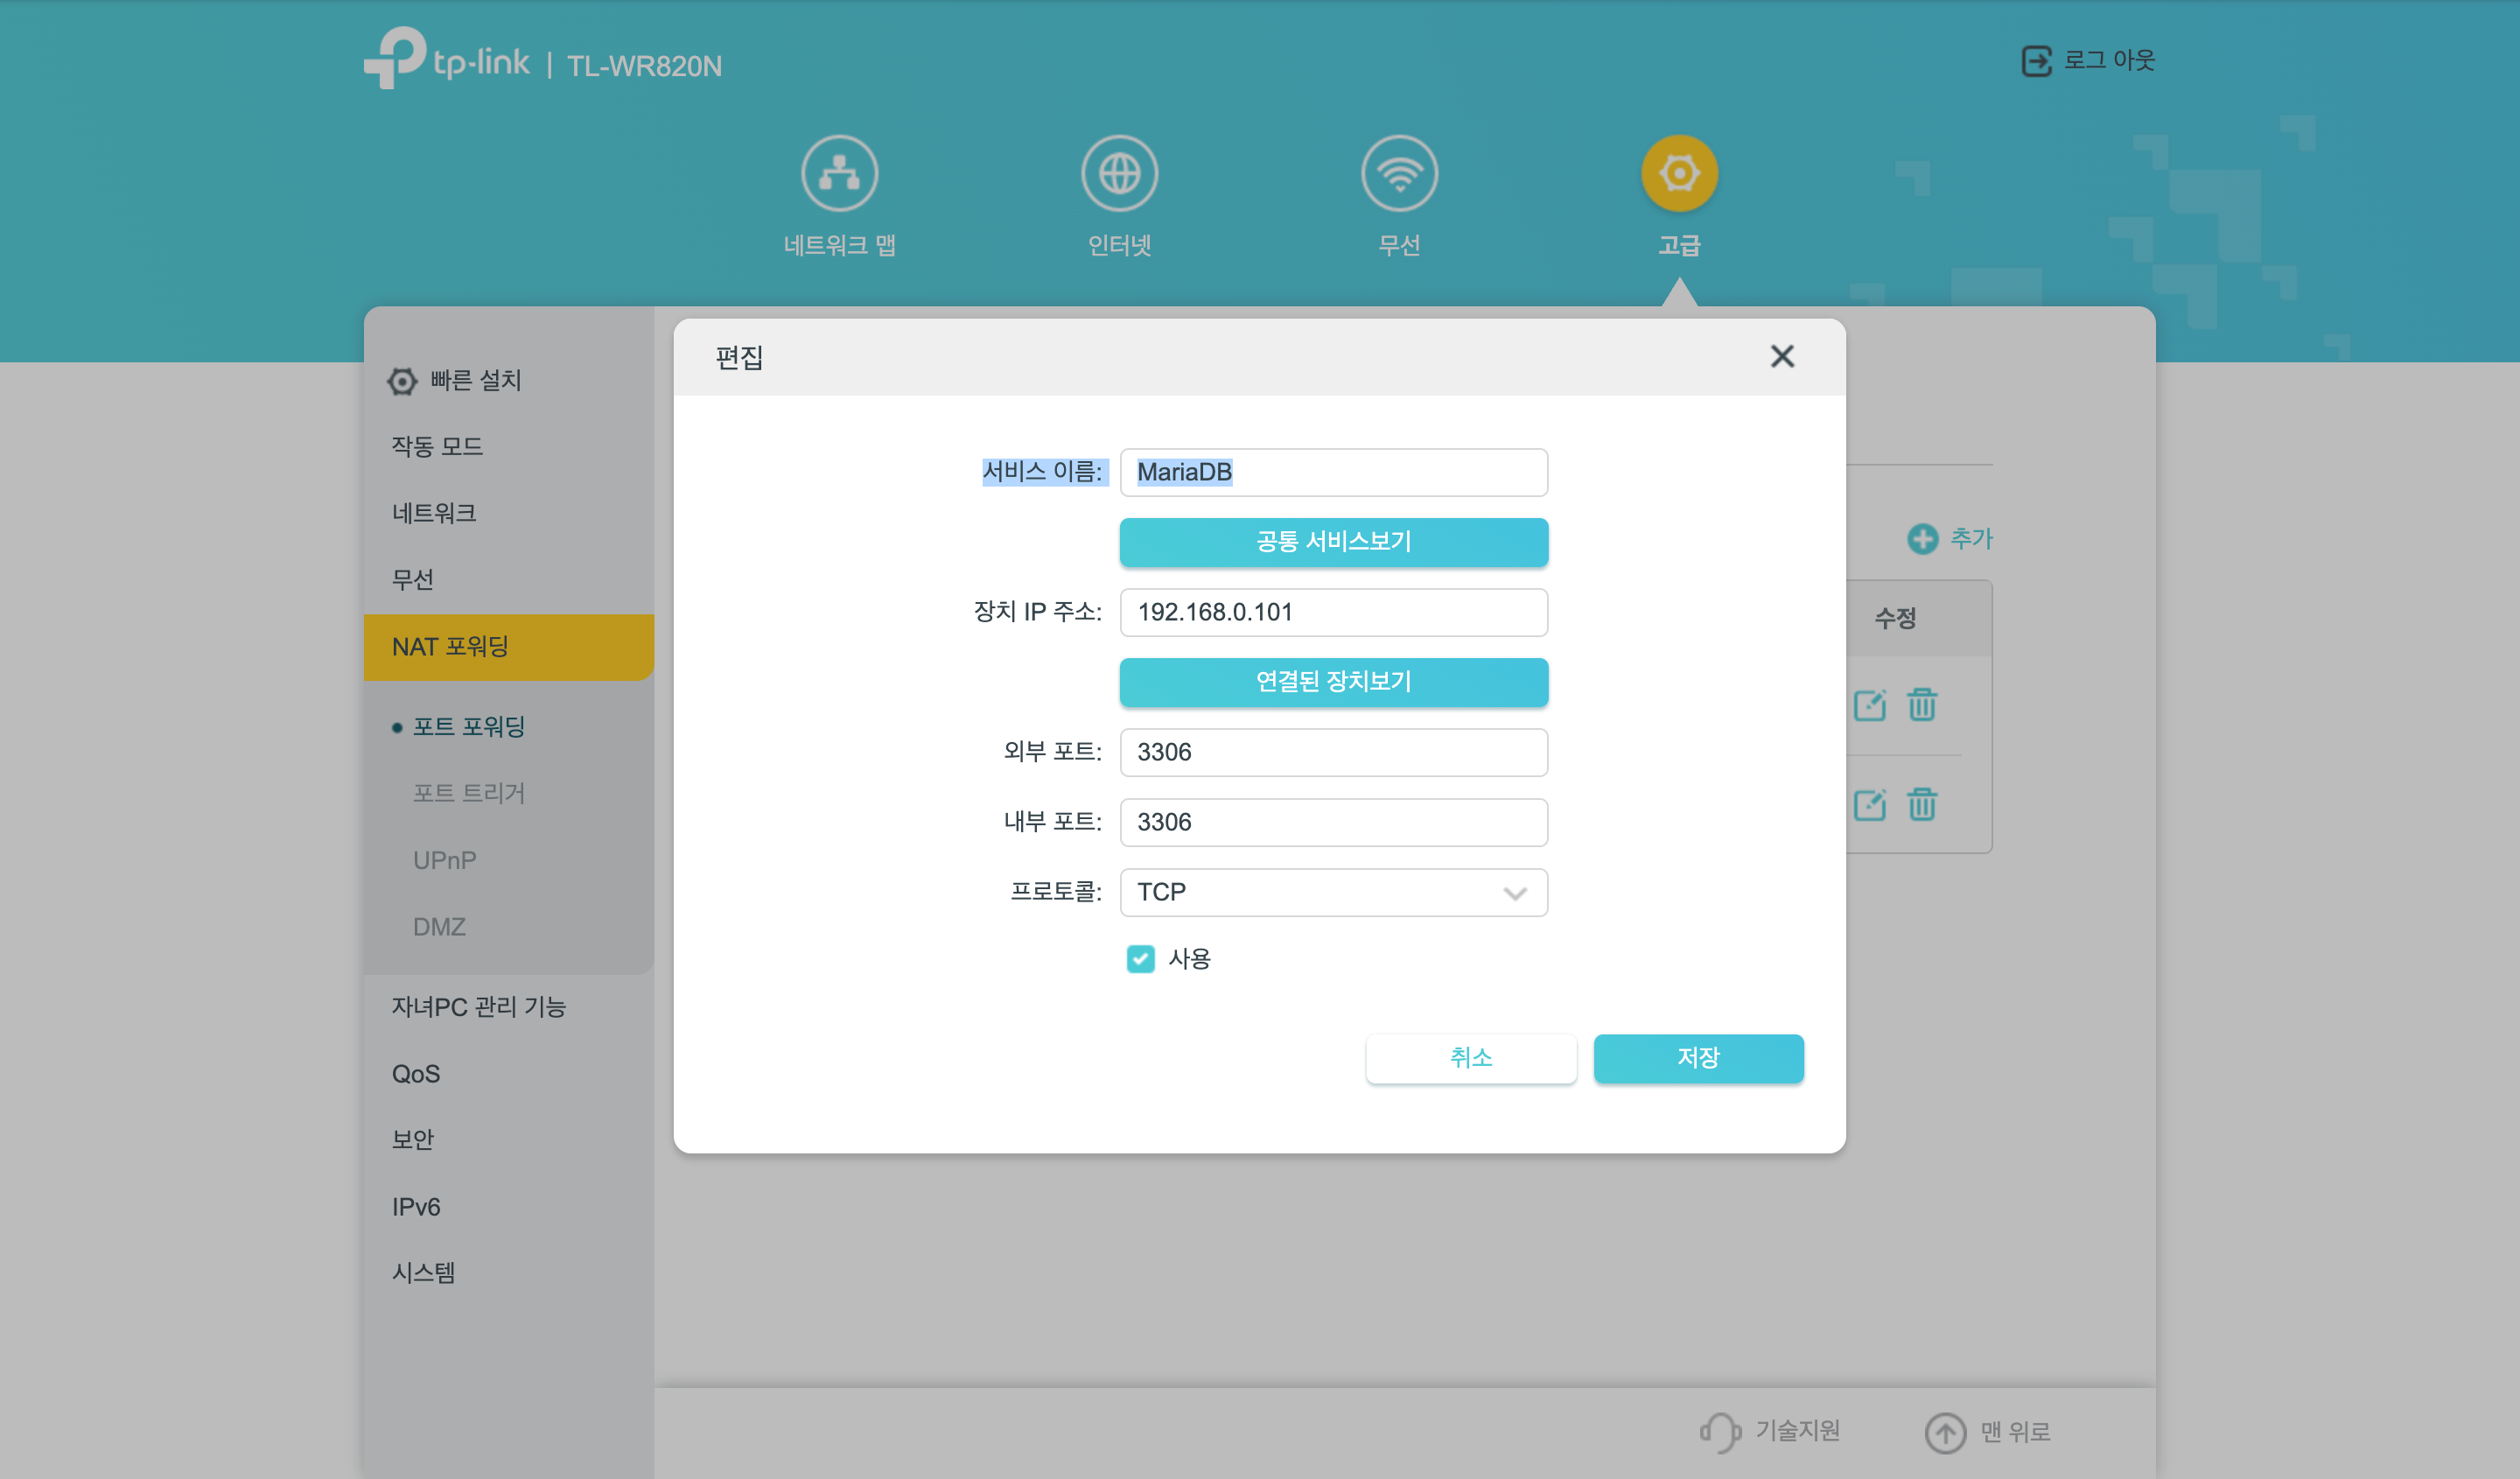Select 포트 트리거 submenu item
The image size is (2520, 1479).
point(468,793)
